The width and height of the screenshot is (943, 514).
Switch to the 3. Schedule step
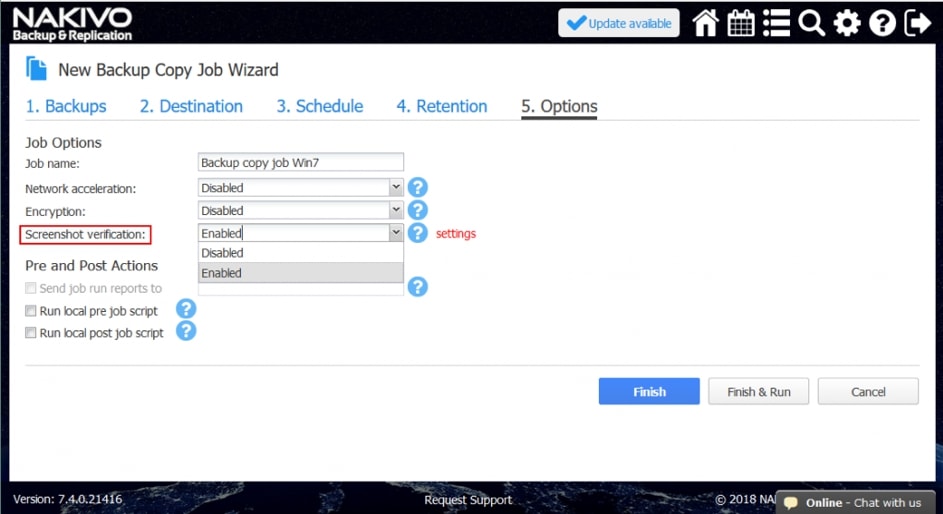coord(319,106)
